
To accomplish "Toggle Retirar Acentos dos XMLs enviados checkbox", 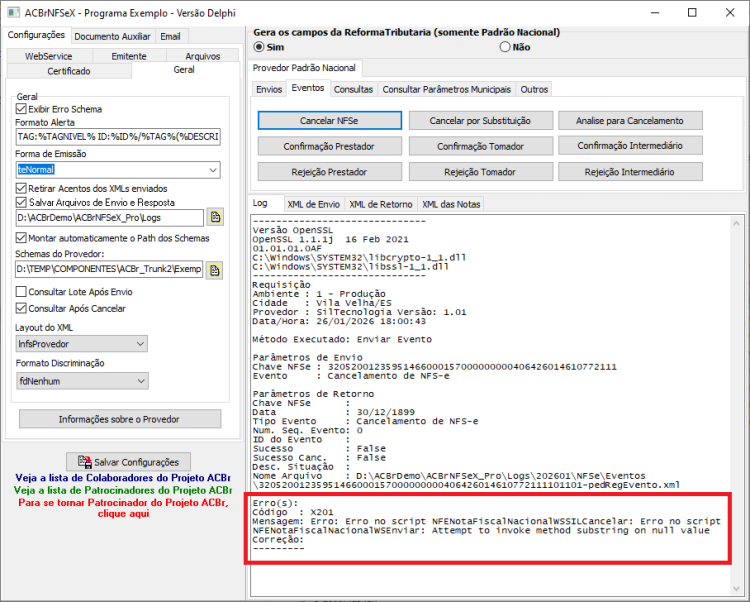I will pos(21,188).
